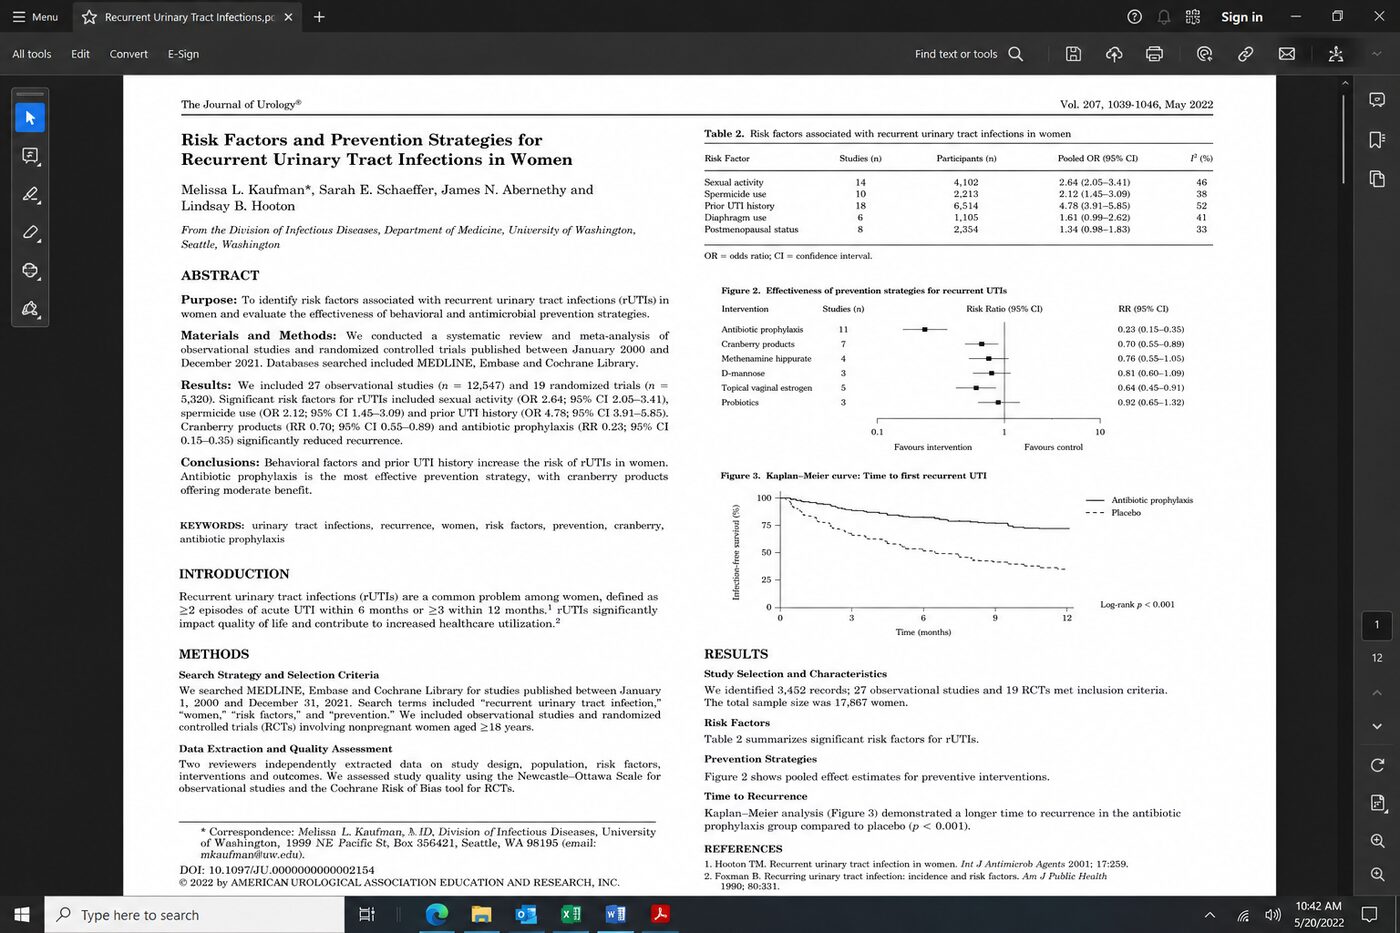1400x933 pixels.
Task: Go to previous page with the up chevron
Action: [x=1377, y=692]
